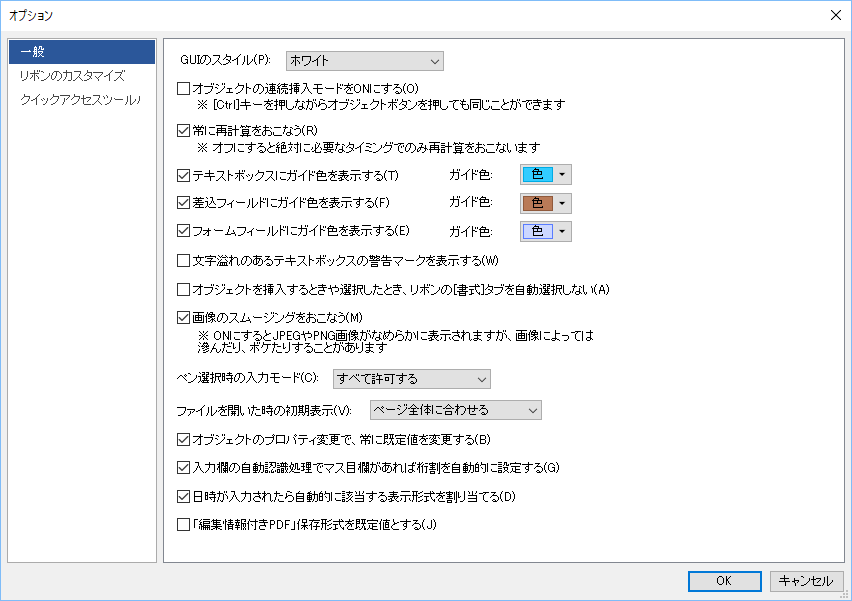This screenshot has width=852, height=601.
Task: Click the キャンセル button
Action: tap(806, 581)
